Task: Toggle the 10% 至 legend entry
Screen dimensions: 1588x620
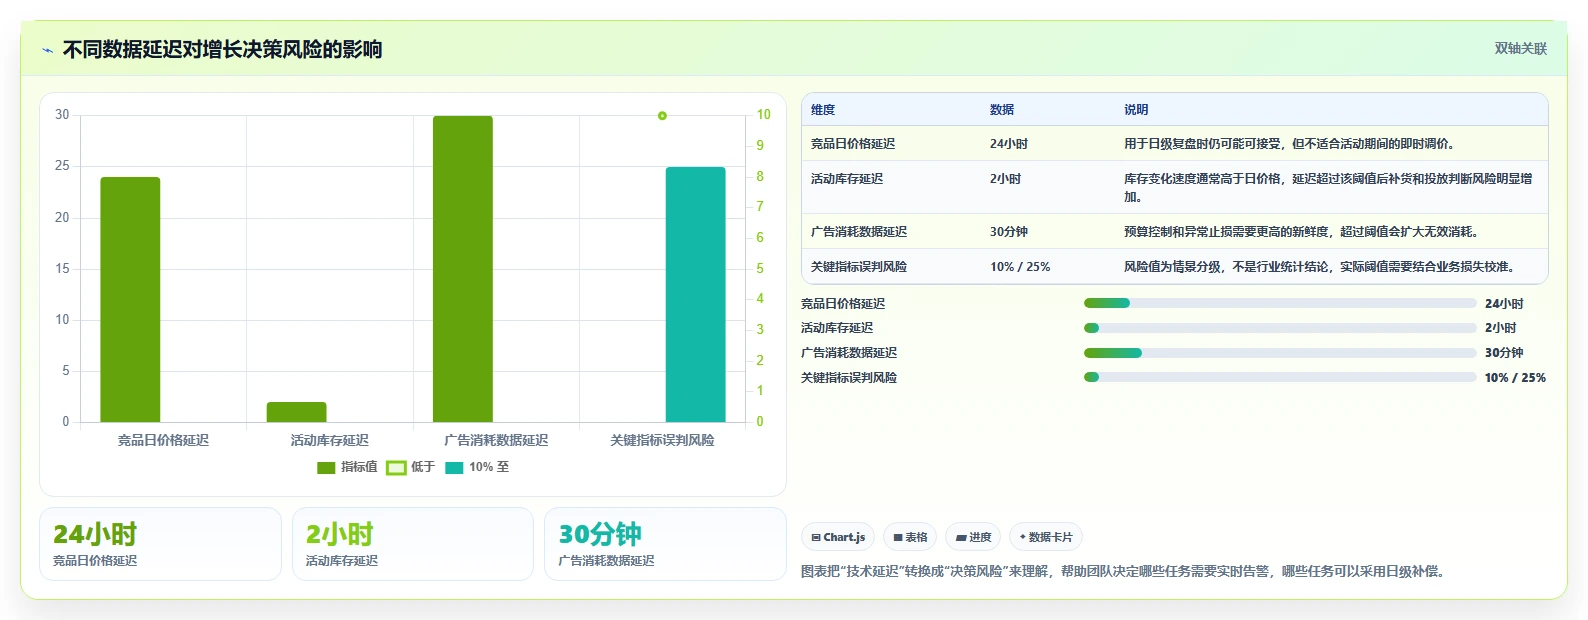Action: 477,467
